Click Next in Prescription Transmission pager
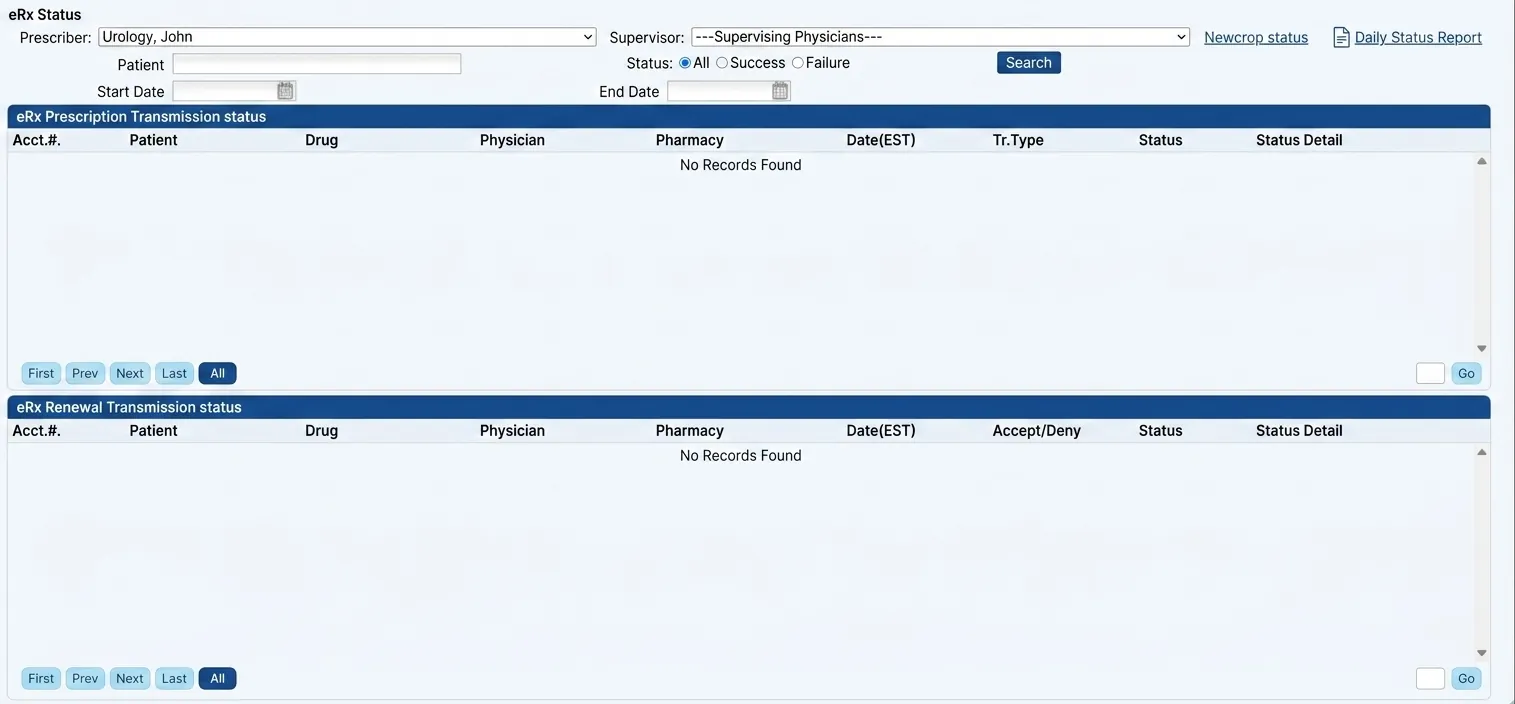The image size is (1515, 704). tap(130, 373)
